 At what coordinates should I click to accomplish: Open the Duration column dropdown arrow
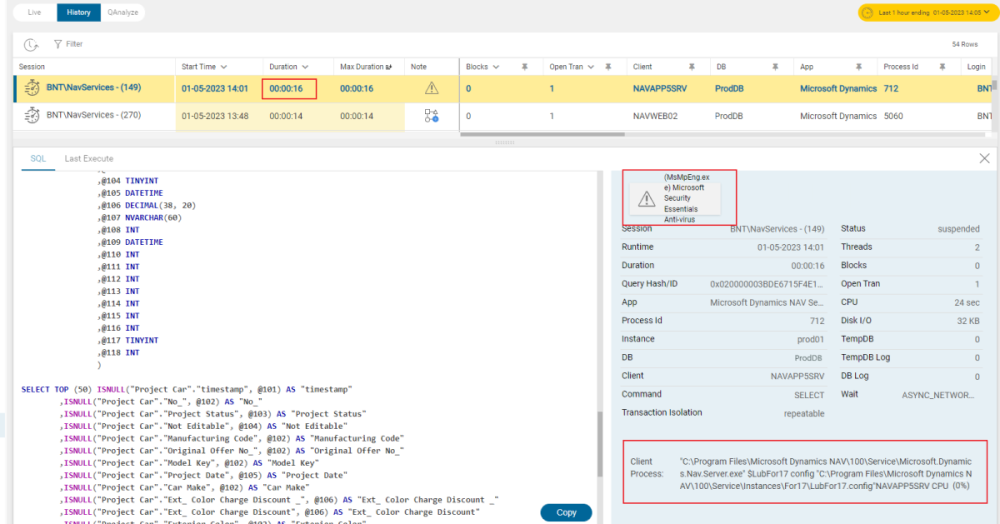pyautogui.click(x=305, y=67)
